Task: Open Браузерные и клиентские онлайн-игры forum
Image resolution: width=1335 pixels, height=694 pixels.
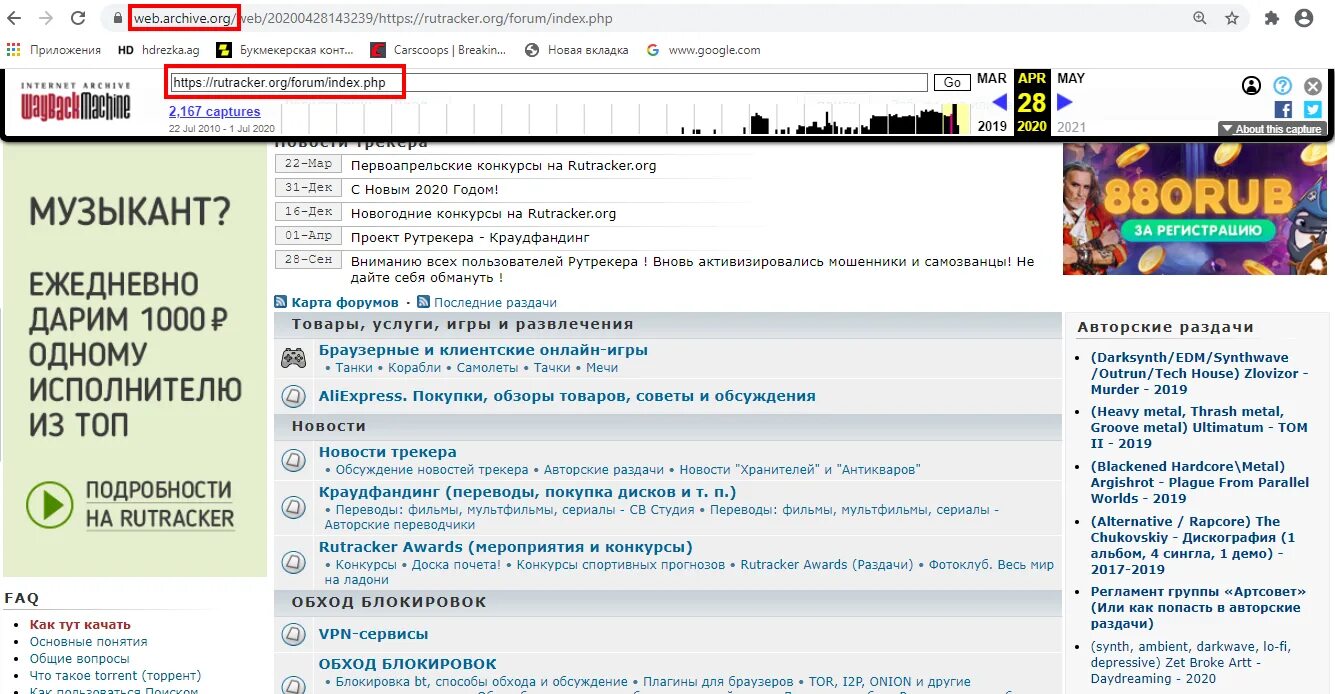Action: coord(483,350)
